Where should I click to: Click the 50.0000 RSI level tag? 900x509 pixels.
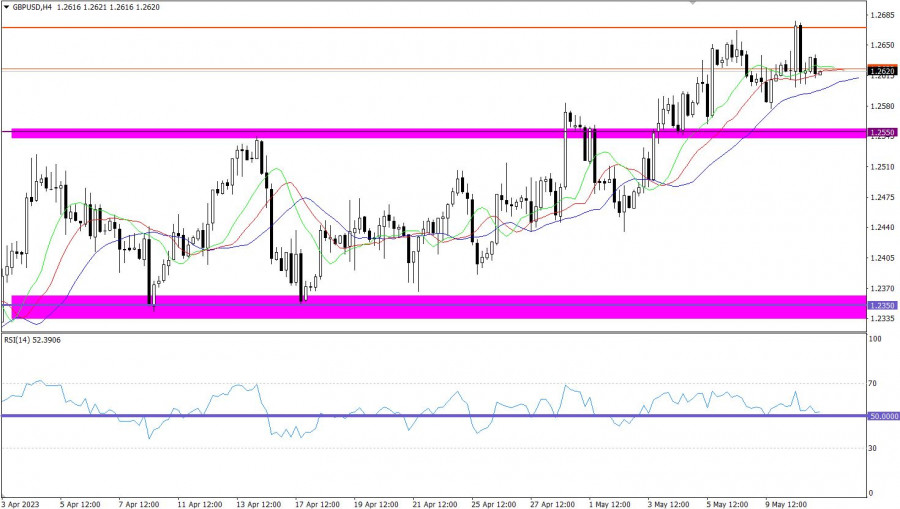pyautogui.click(x=882, y=416)
